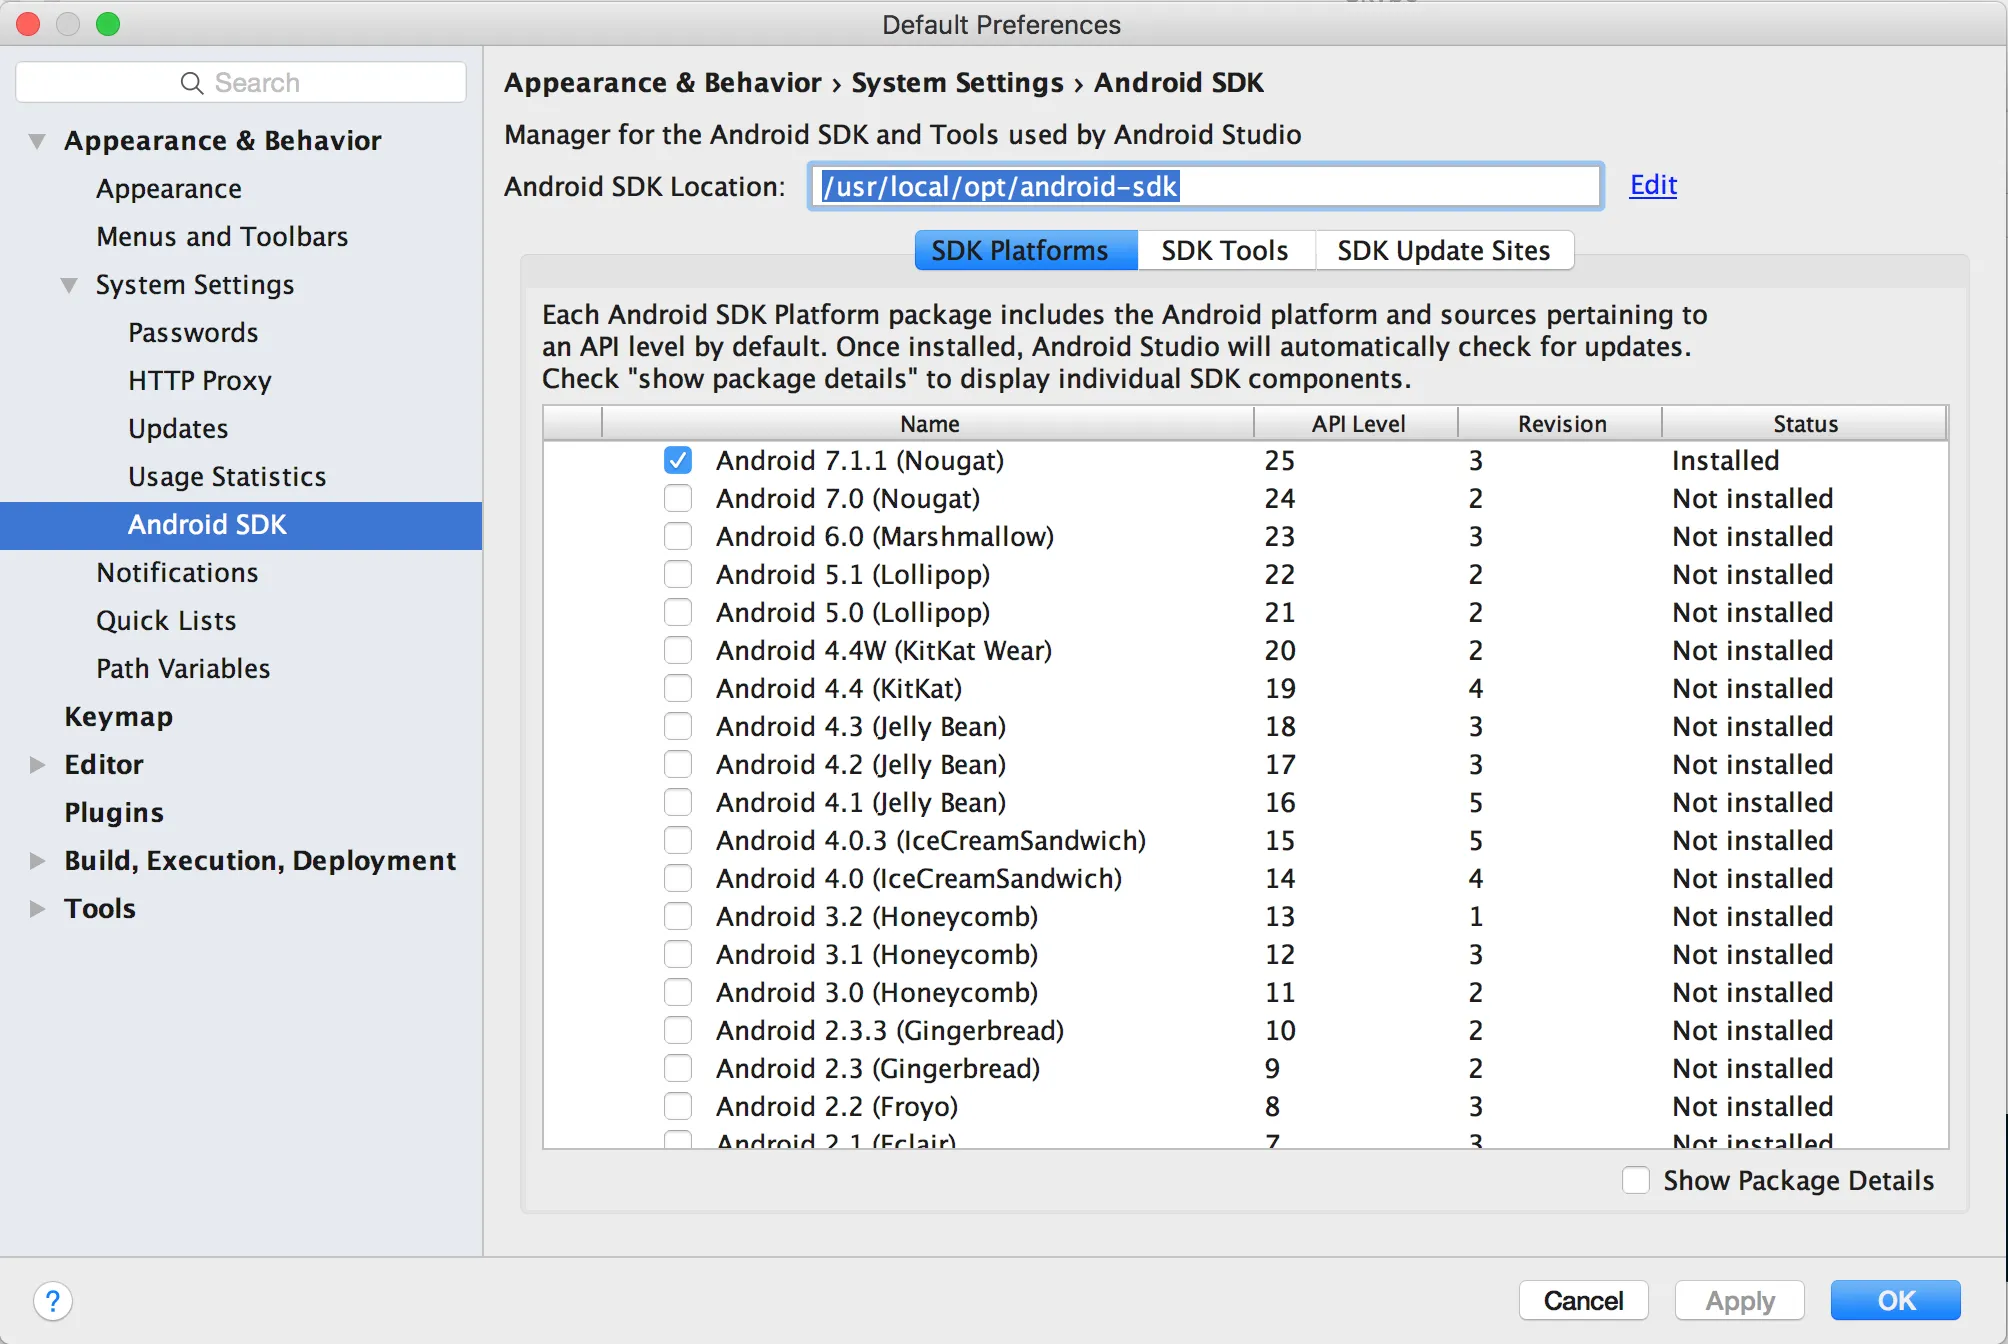Expand the Editor section
The height and width of the screenshot is (1344, 2008).
[37, 765]
